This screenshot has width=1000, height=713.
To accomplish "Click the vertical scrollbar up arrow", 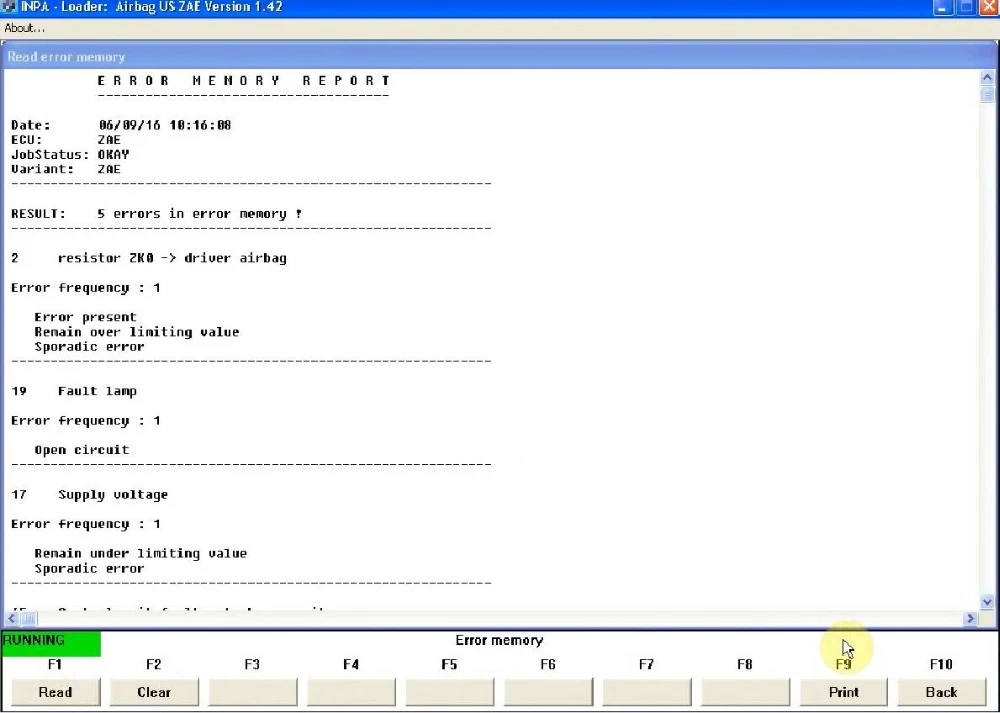I will (987, 78).
